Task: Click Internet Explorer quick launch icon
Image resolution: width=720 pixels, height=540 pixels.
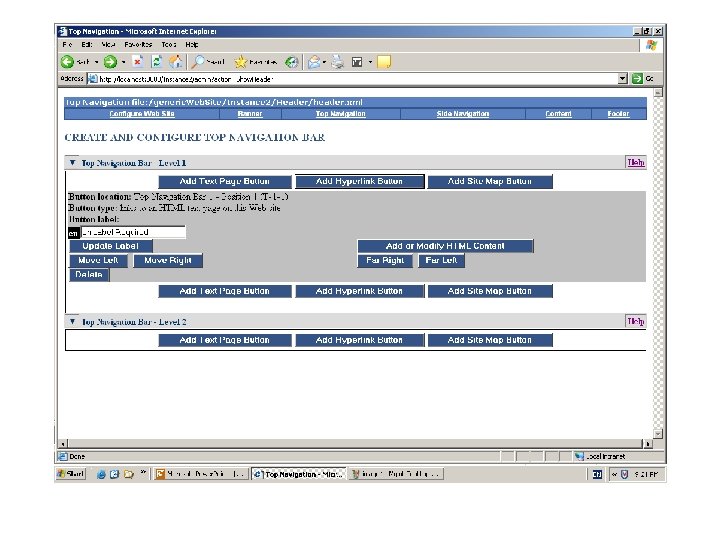Action: pyautogui.click(x=101, y=474)
